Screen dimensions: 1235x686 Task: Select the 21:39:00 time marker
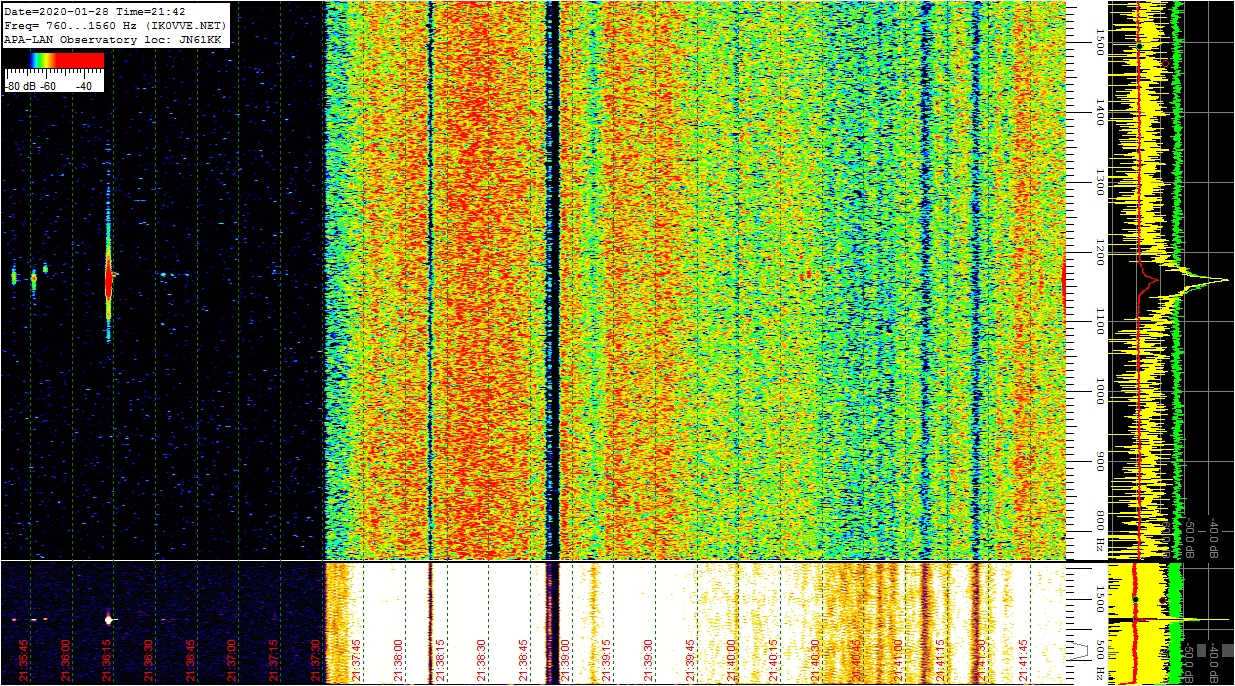[566, 660]
